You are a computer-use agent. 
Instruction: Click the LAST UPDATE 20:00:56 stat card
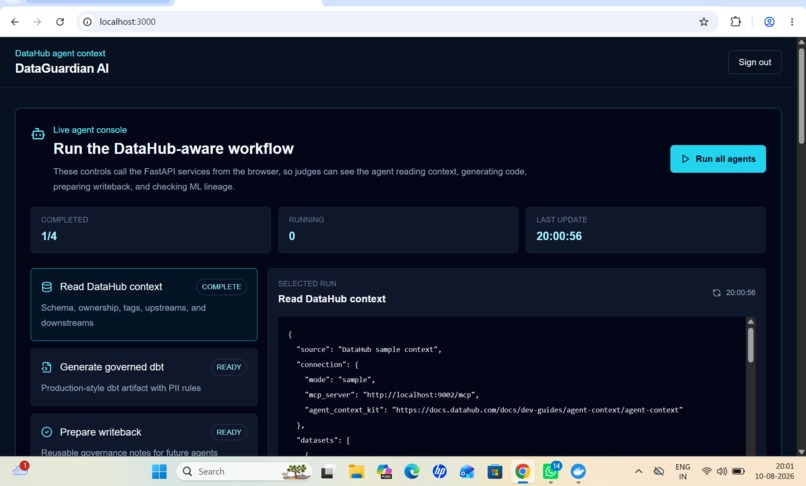(x=646, y=230)
